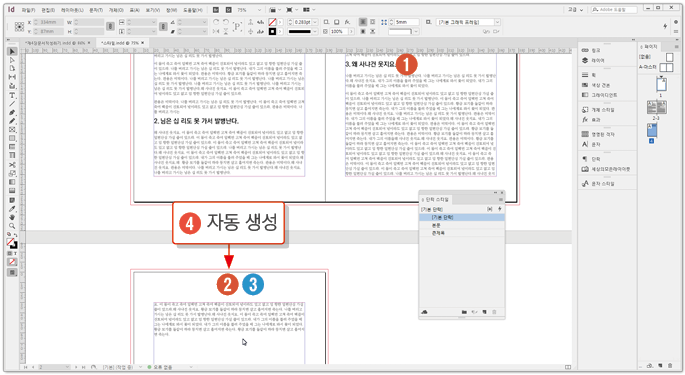Image resolution: width=685 pixels, height=375 pixels.
Task: Select the Eyedropper tool
Action: 12,208
